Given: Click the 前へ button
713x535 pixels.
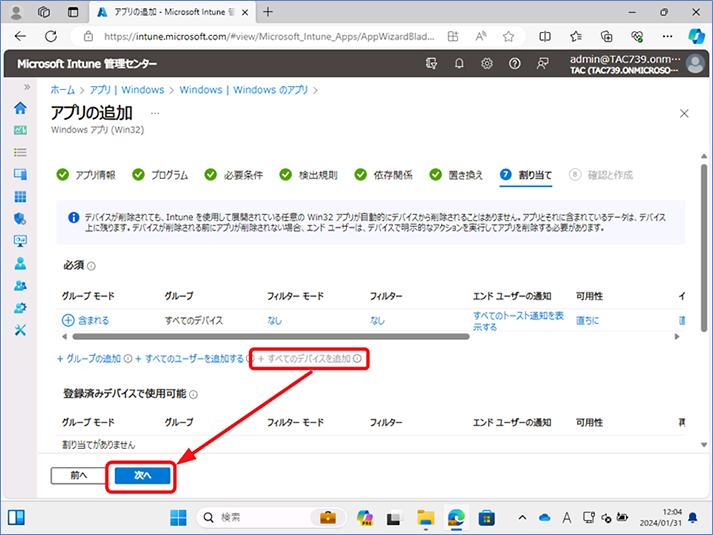Looking at the screenshot, I should pos(79,475).
